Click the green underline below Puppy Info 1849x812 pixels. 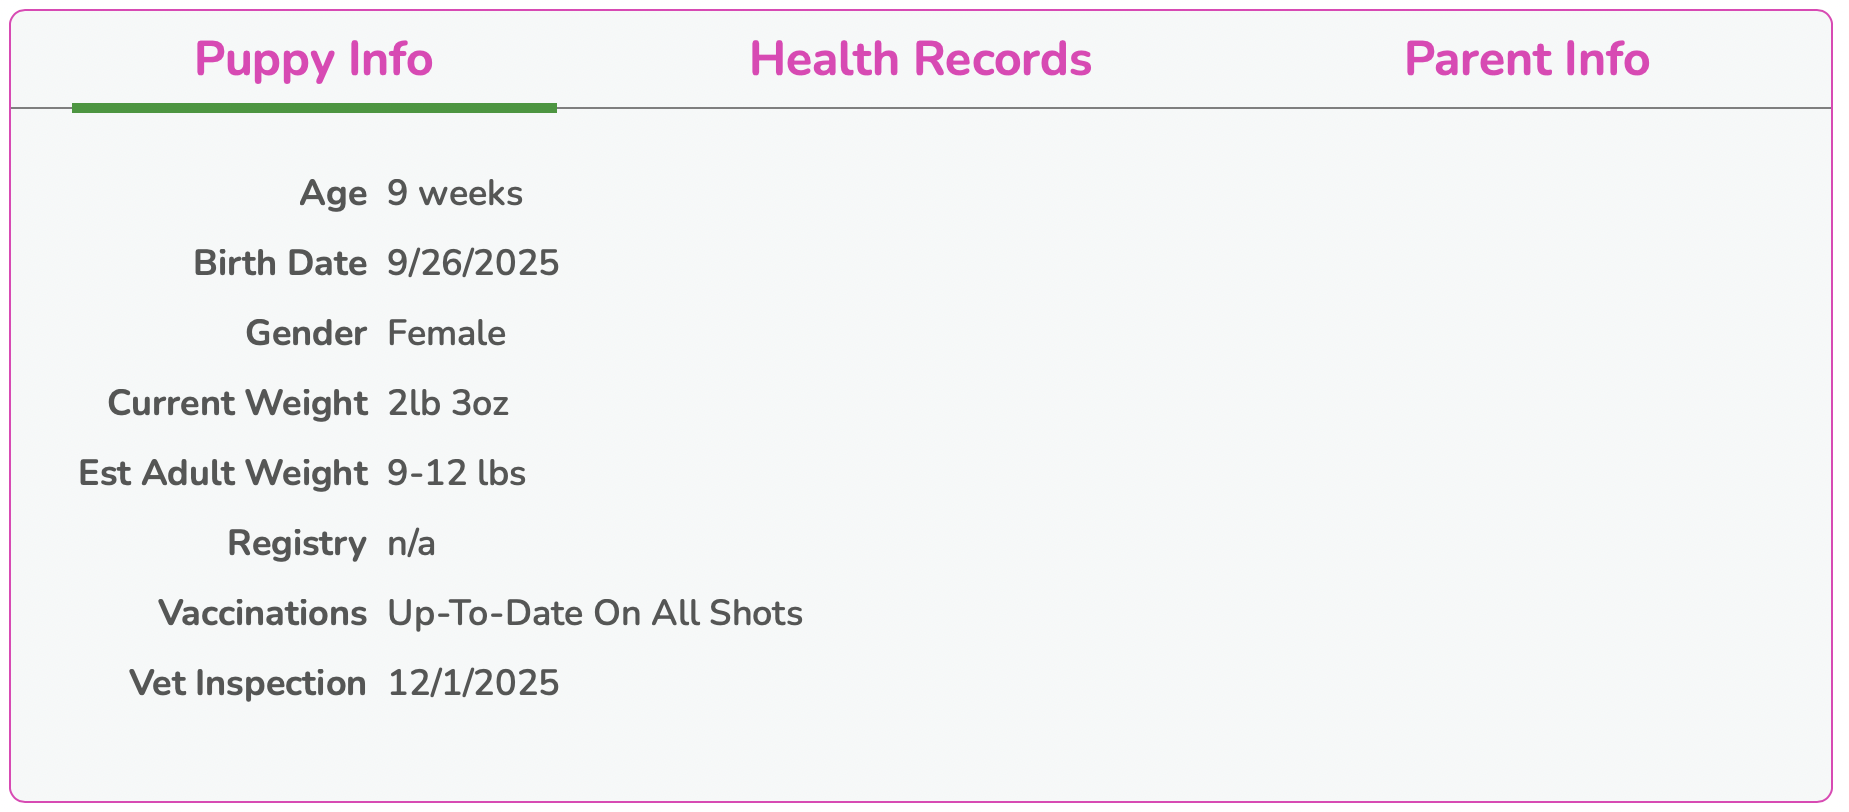314,108
